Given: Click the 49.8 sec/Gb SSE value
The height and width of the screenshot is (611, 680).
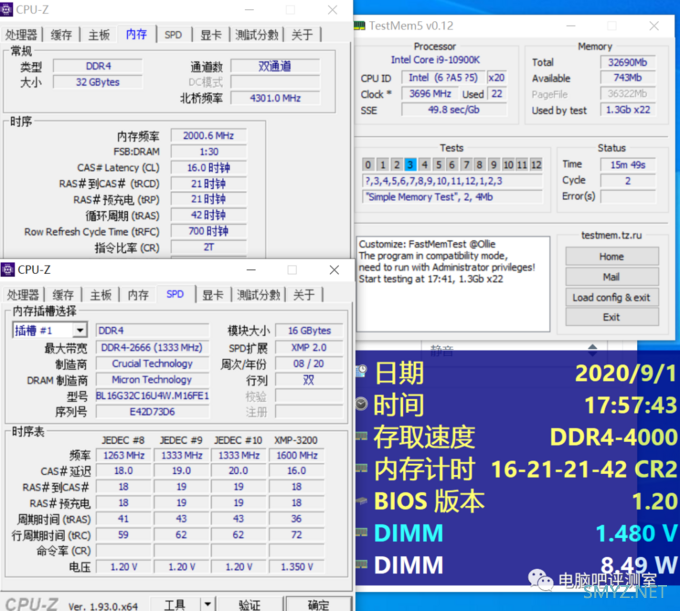Looking at the screenshot, I should click(x=454, y=110).
